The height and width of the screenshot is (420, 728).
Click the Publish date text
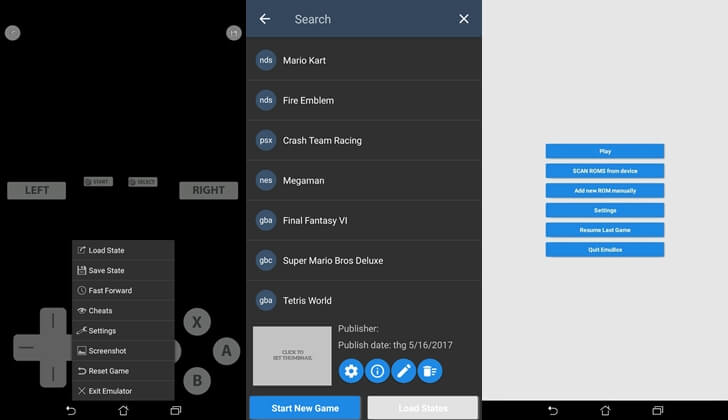coord(395,345)
